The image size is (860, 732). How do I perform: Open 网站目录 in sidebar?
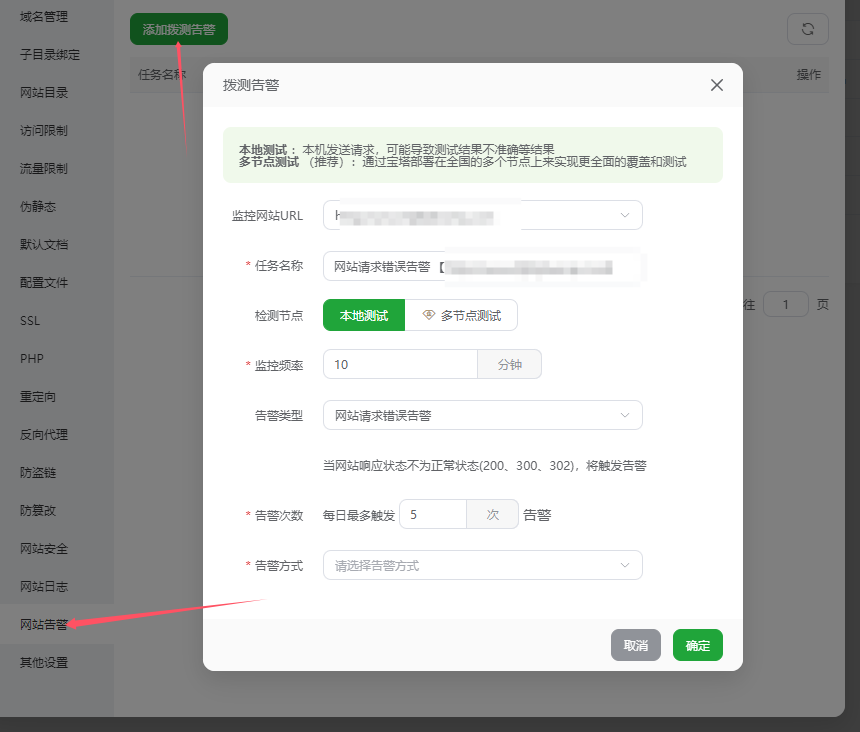click(x=44, y=92)
